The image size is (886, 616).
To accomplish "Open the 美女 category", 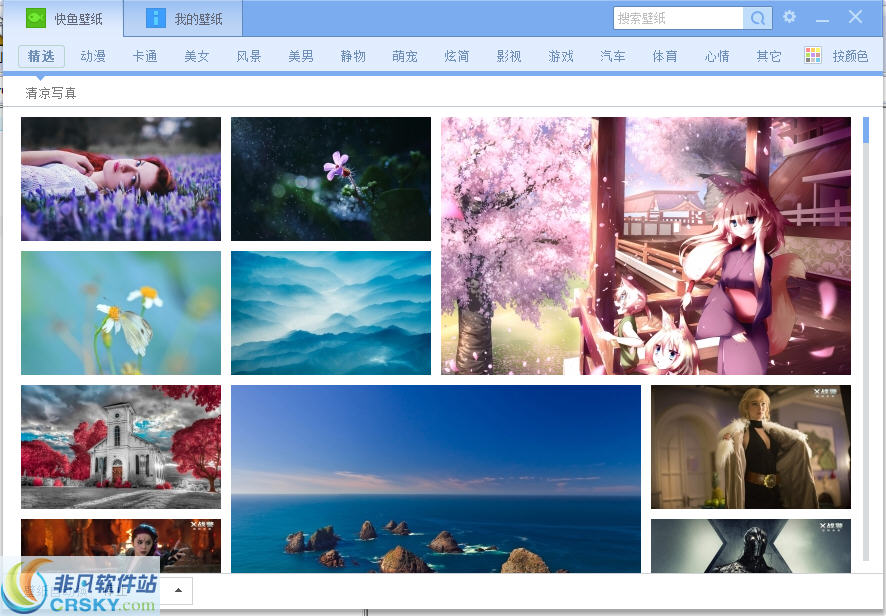I will (197, 56).
